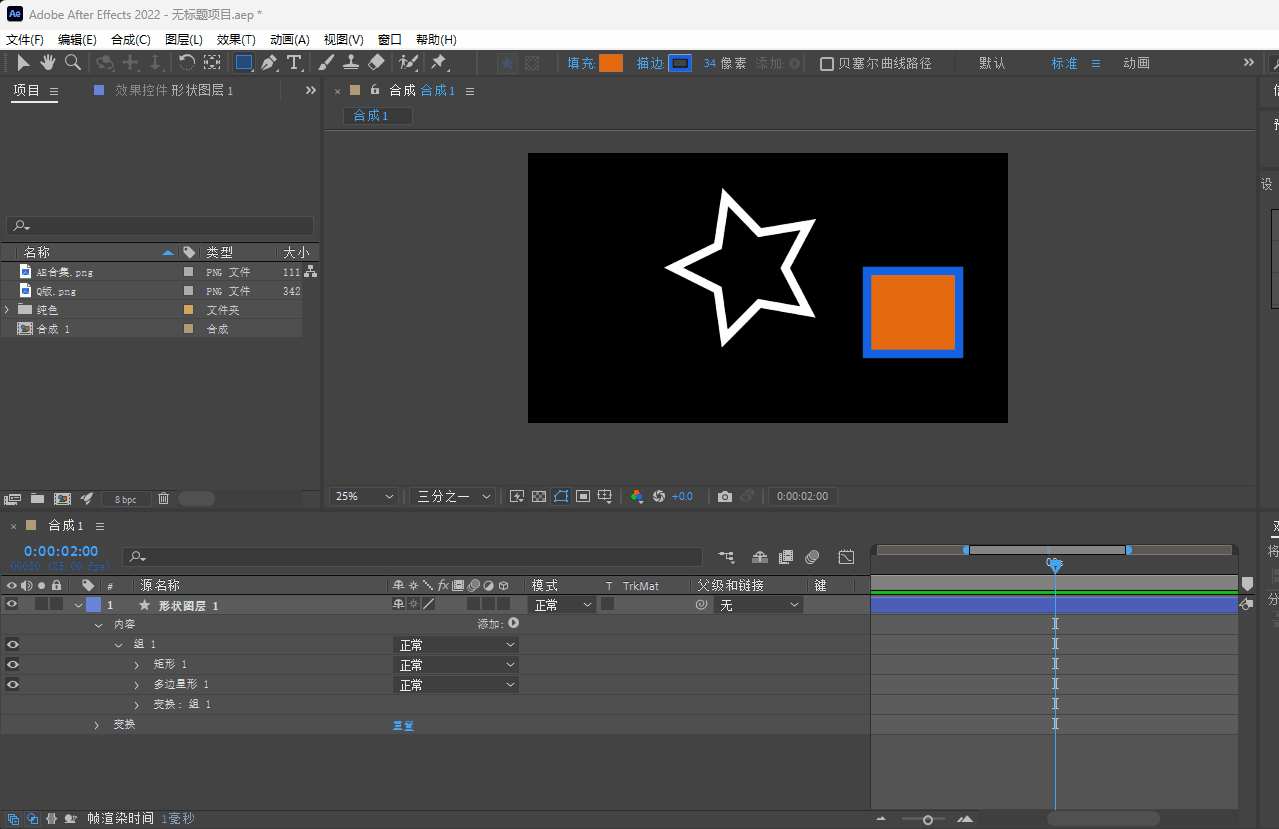The height and width of the screenshot is (829, 1279).
Task: Click the Project panel search field
Action: click(160, 226)
